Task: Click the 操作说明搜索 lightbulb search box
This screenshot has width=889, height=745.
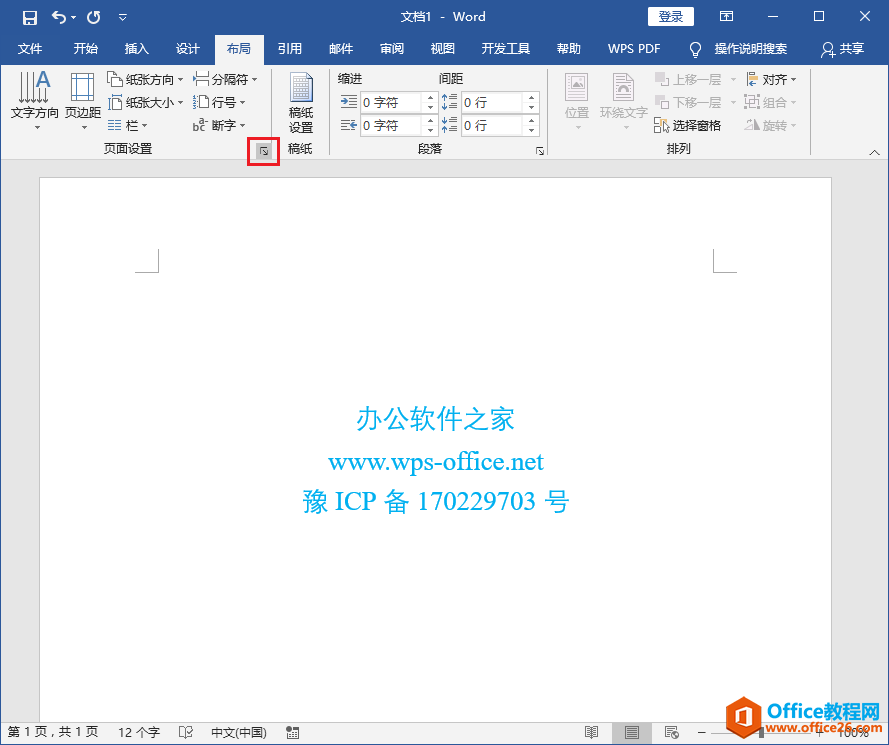Action: 738,49
